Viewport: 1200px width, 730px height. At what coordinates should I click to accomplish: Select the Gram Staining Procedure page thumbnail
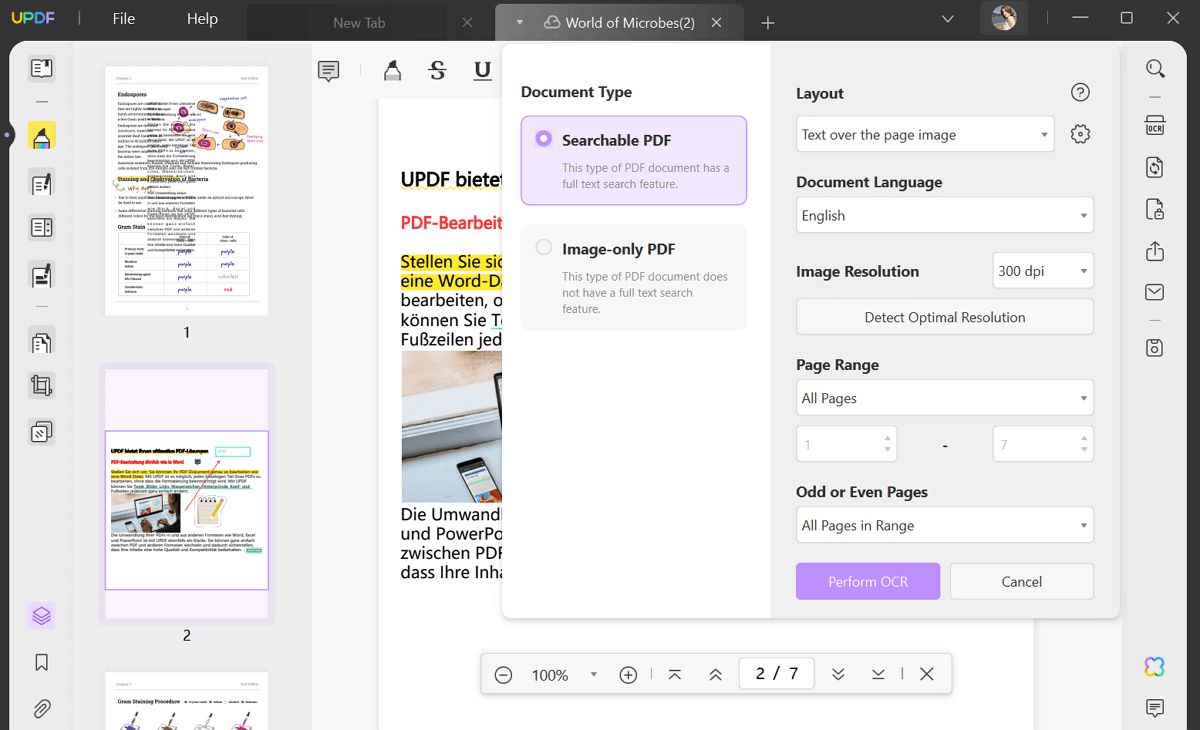pyautogui.click(x=187, y=700)
